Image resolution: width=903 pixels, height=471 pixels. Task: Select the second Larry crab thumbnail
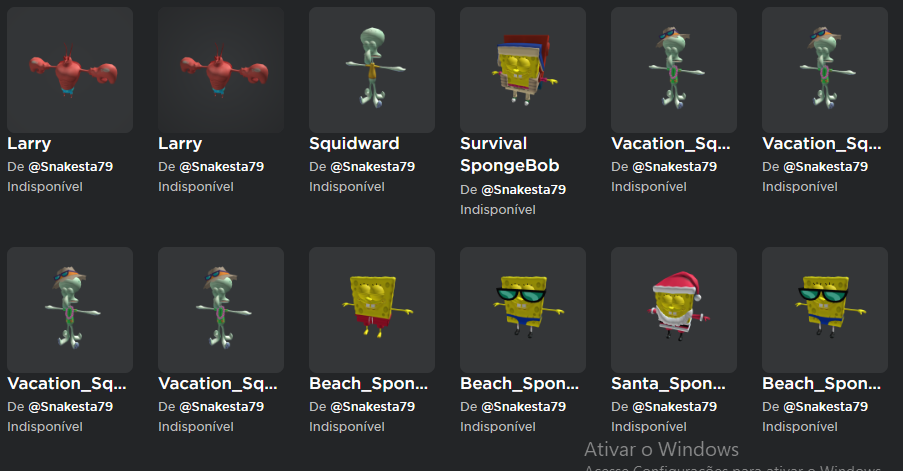(x=221, y=70)
